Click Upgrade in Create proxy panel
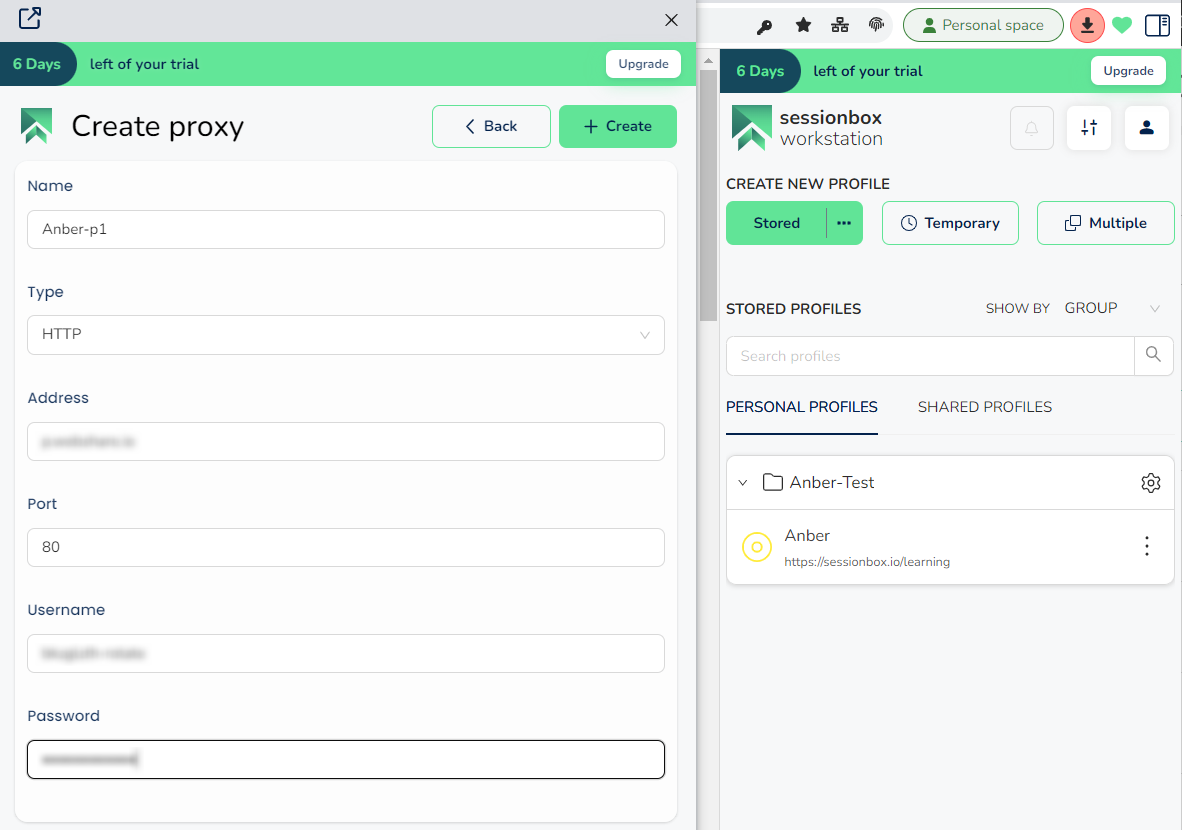1182x830 pixels. [x=643, y=64]
